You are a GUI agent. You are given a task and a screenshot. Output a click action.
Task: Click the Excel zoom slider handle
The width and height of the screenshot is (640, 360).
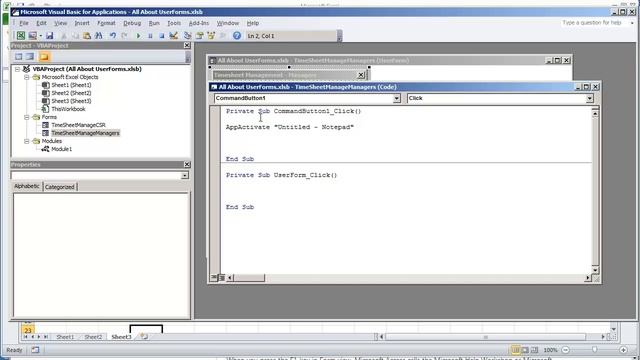(595, 350)
